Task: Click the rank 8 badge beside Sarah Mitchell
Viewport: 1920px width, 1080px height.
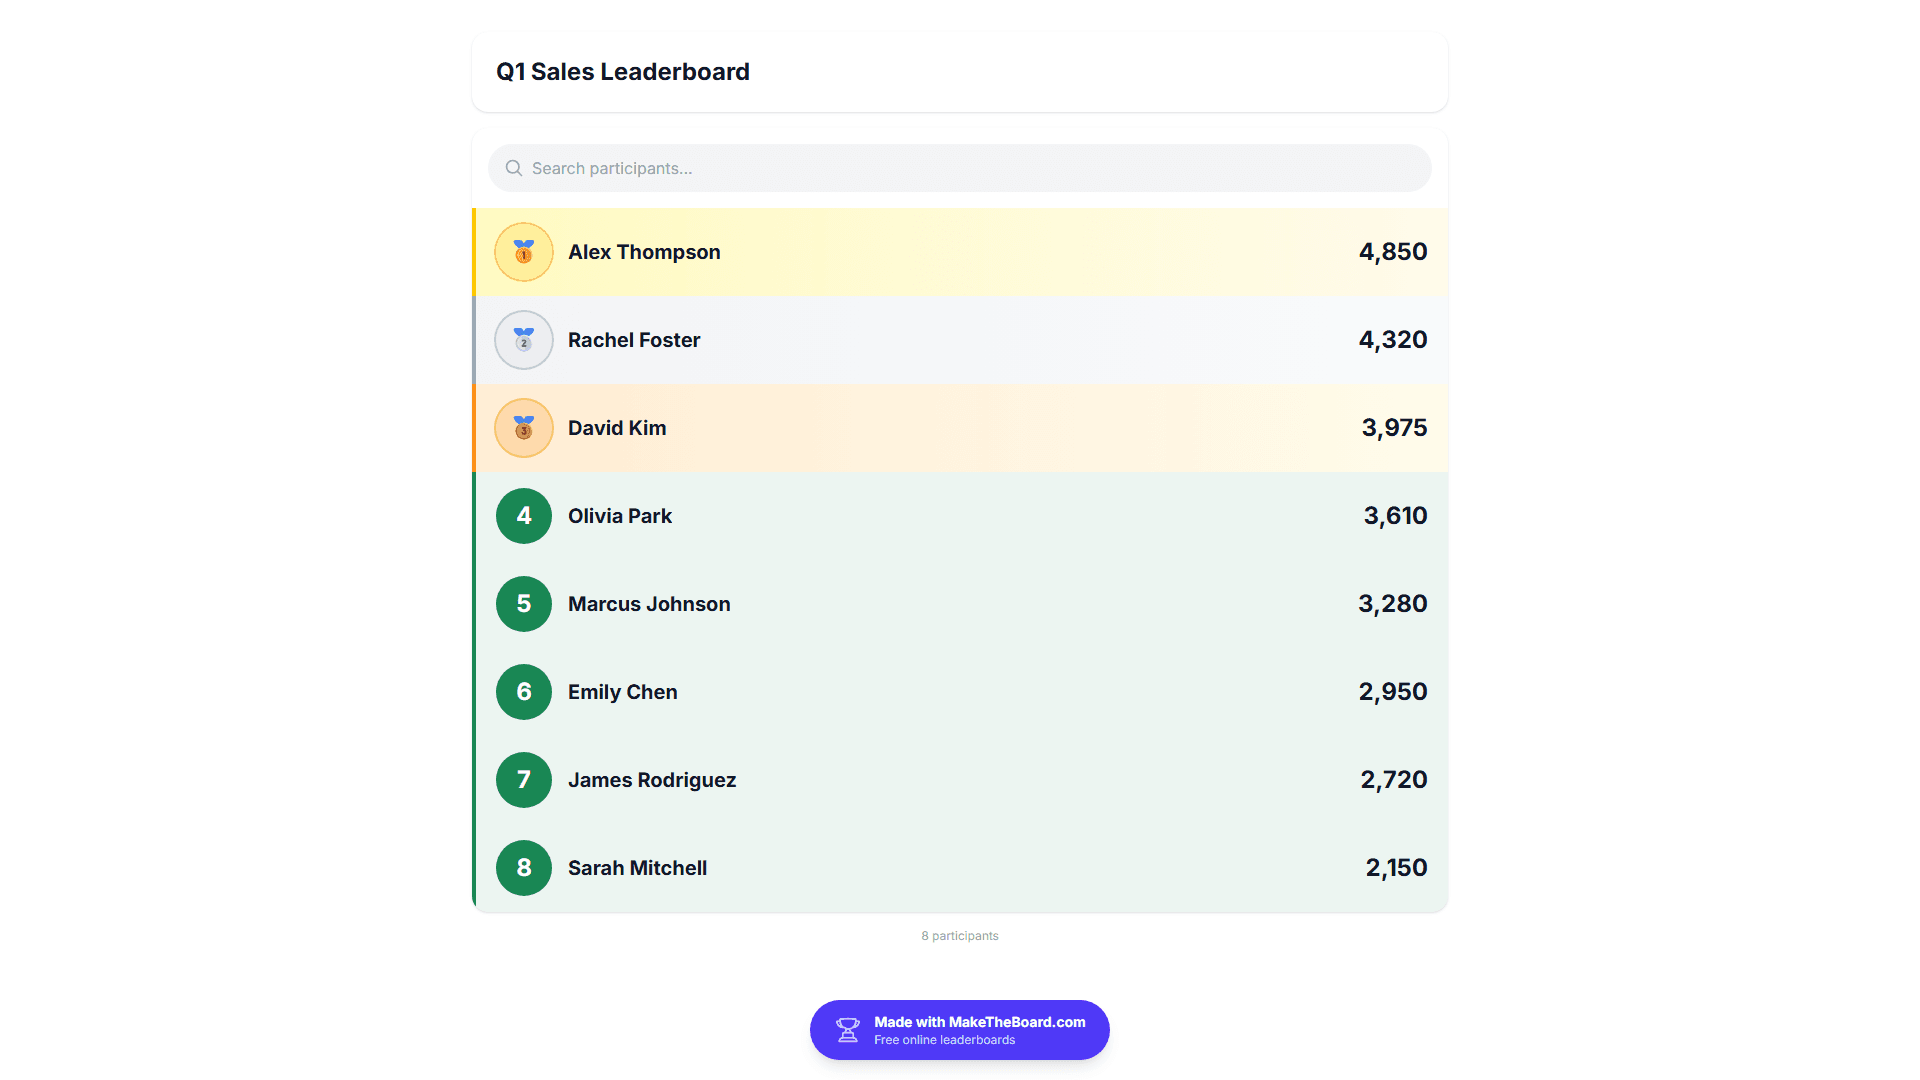Action: (x=524, y=868)
